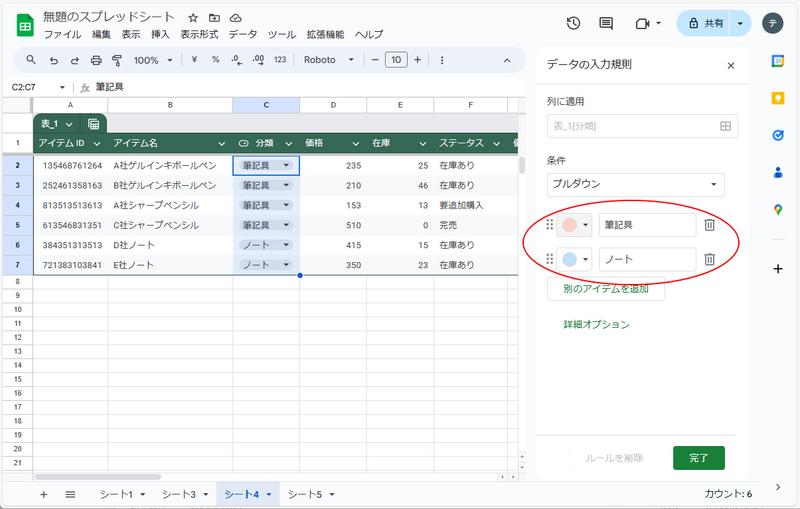Screen dimensions: 800x509
Task: Open Google Keep in side panel
Action: (x=778, y=98)
